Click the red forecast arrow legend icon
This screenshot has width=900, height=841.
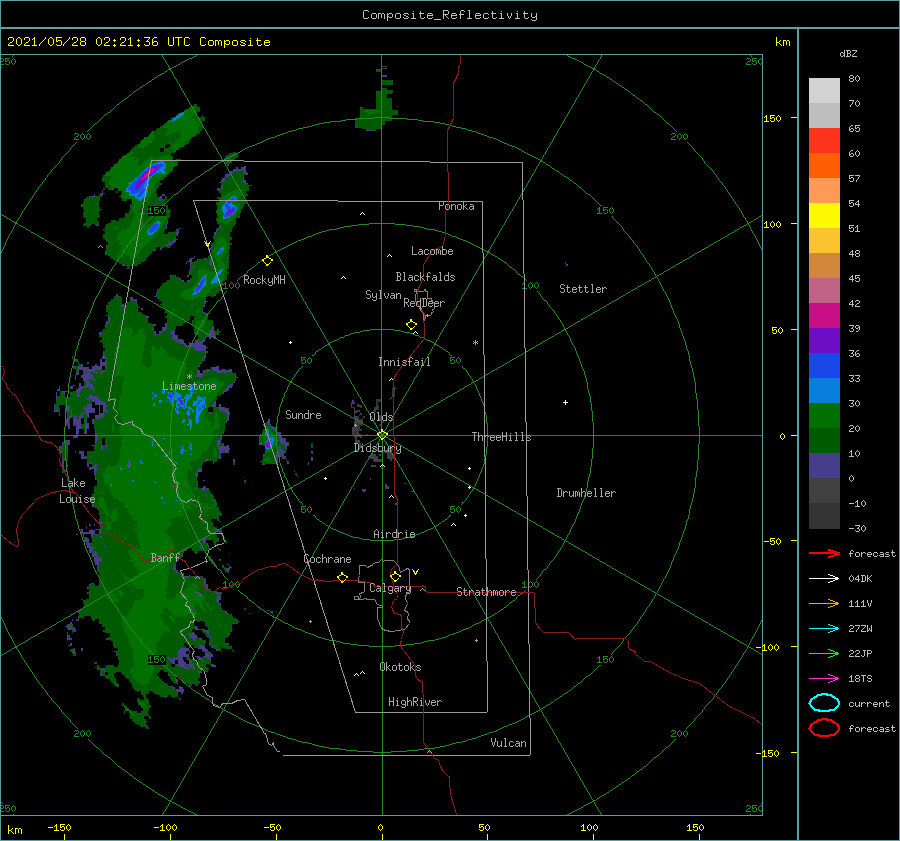(824, 553)
